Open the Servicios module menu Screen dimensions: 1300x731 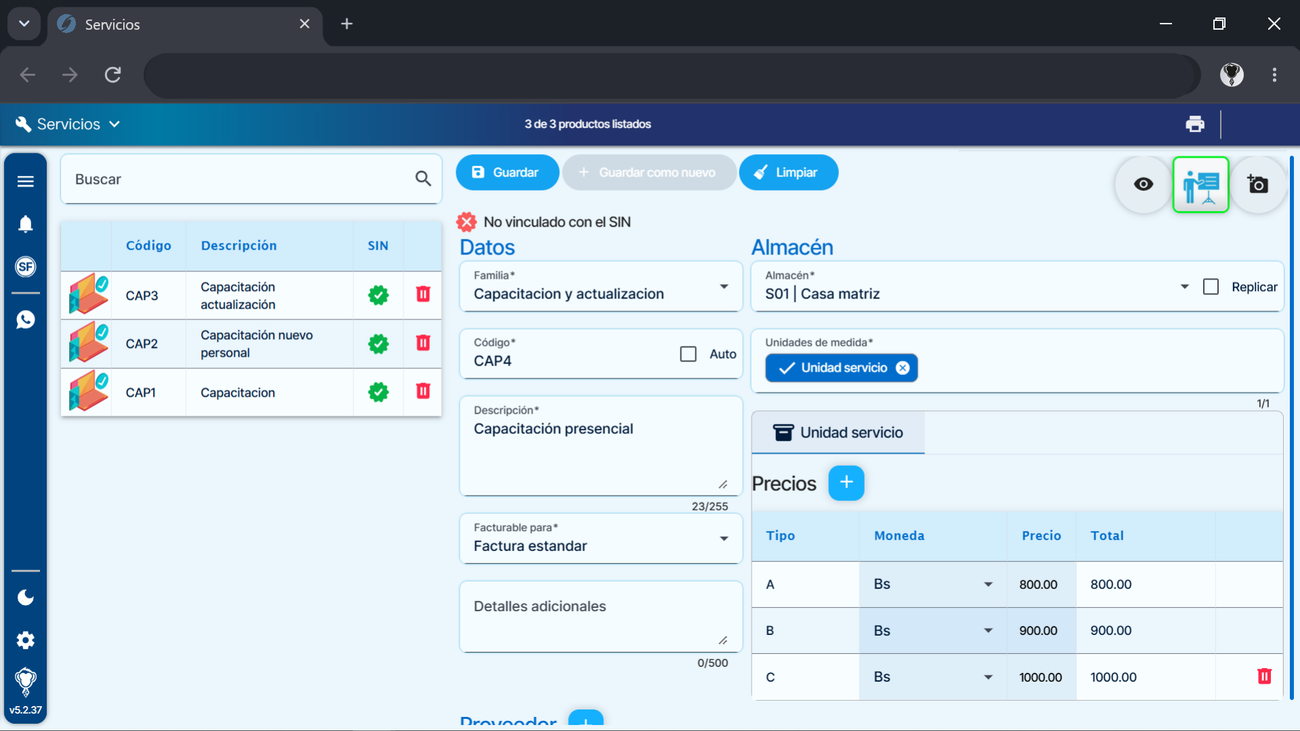tap(68, 124)
